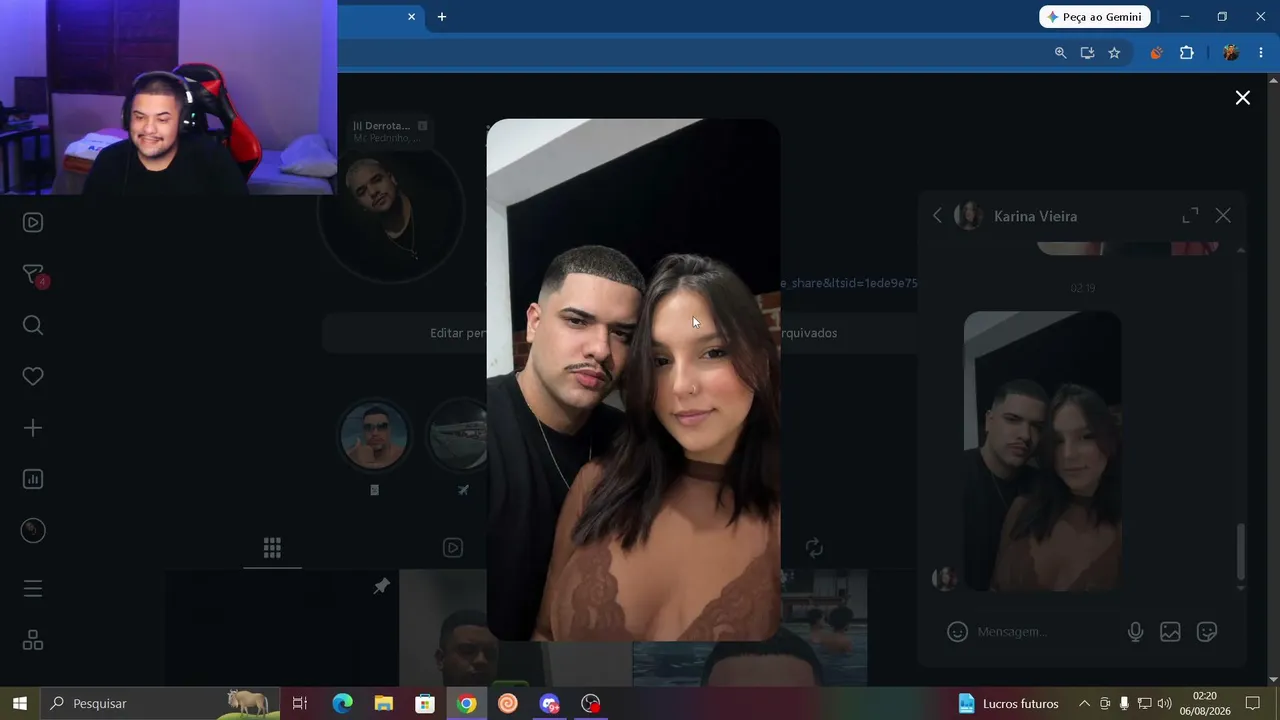Open Microsoft Store from the taskbar

point(425,703)
